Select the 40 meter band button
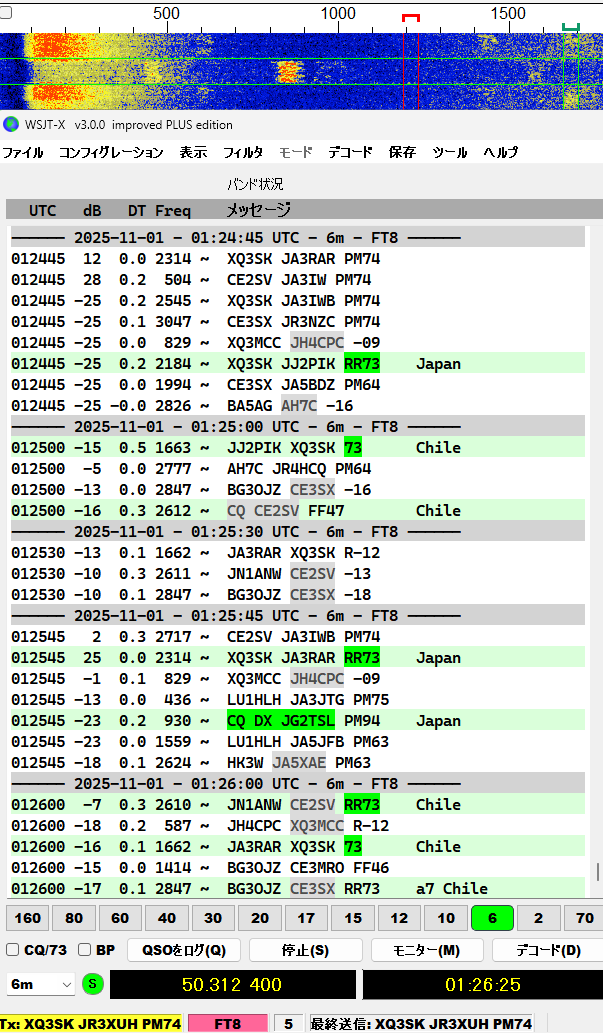The width and height of the screenshot is (603, 1033). point(167,918)
